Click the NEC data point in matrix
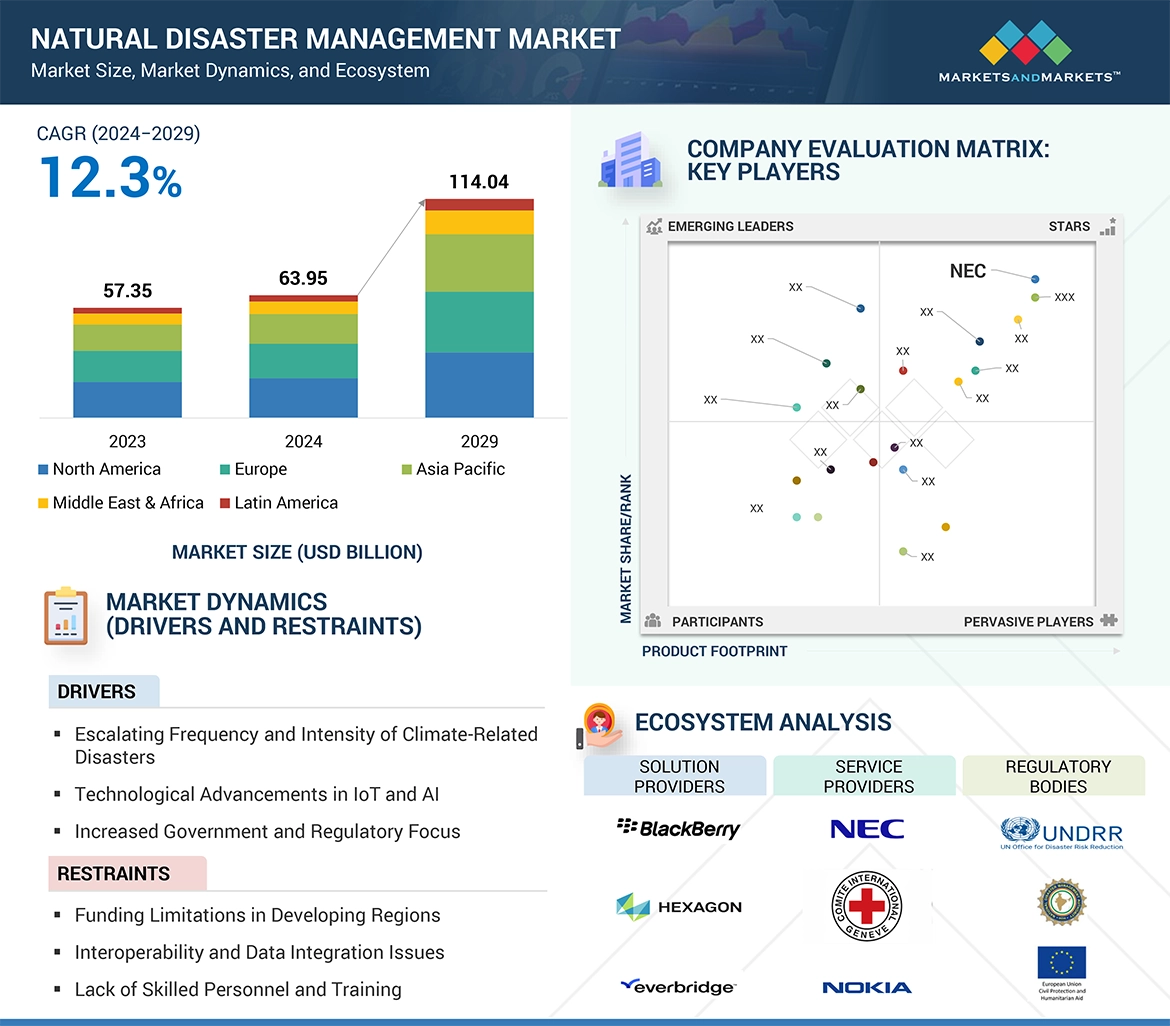The image size is (1170, 1026). pyautogui.click(x=1035, y=279)
